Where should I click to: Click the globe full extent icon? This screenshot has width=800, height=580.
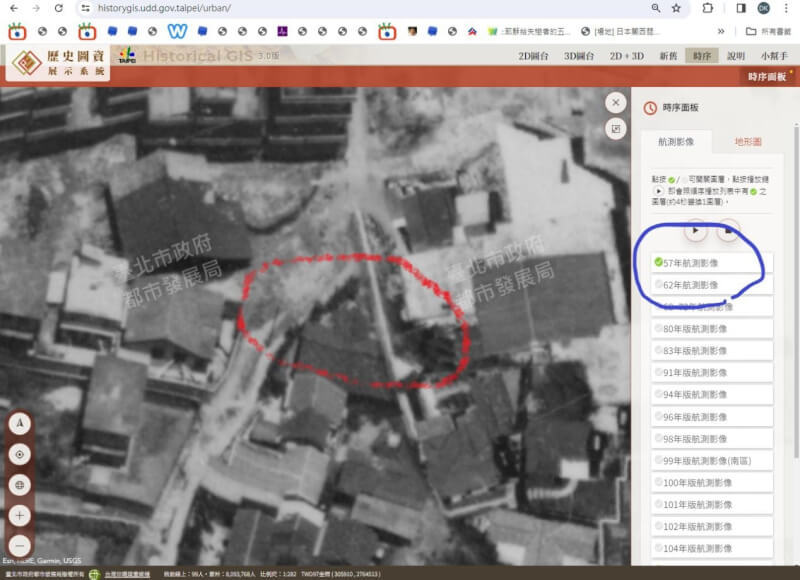19,485
